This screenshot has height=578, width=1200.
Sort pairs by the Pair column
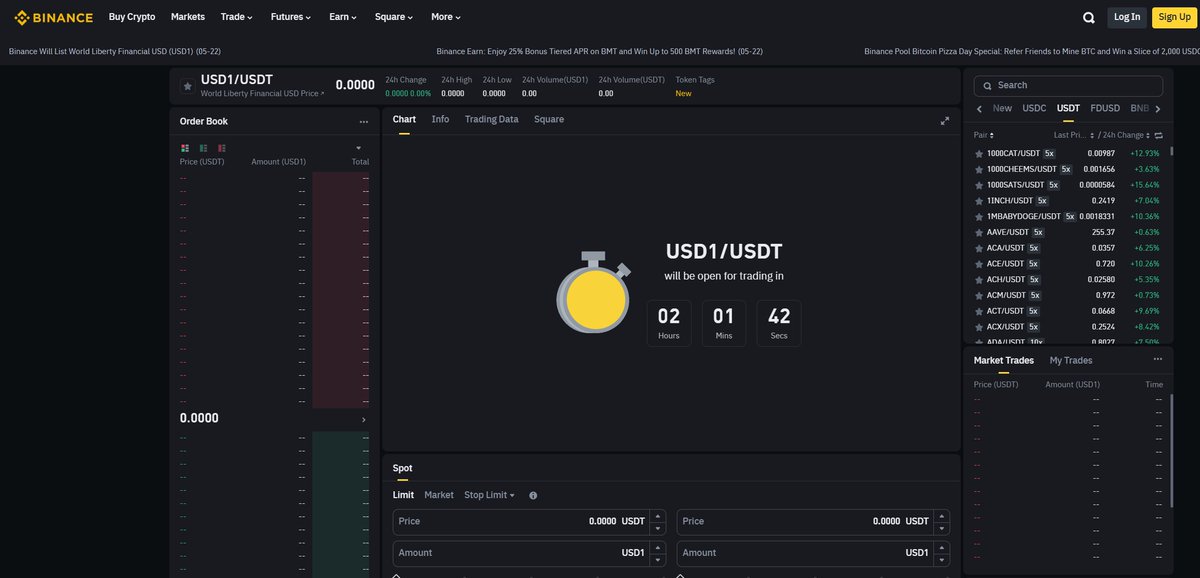[983, 135]
